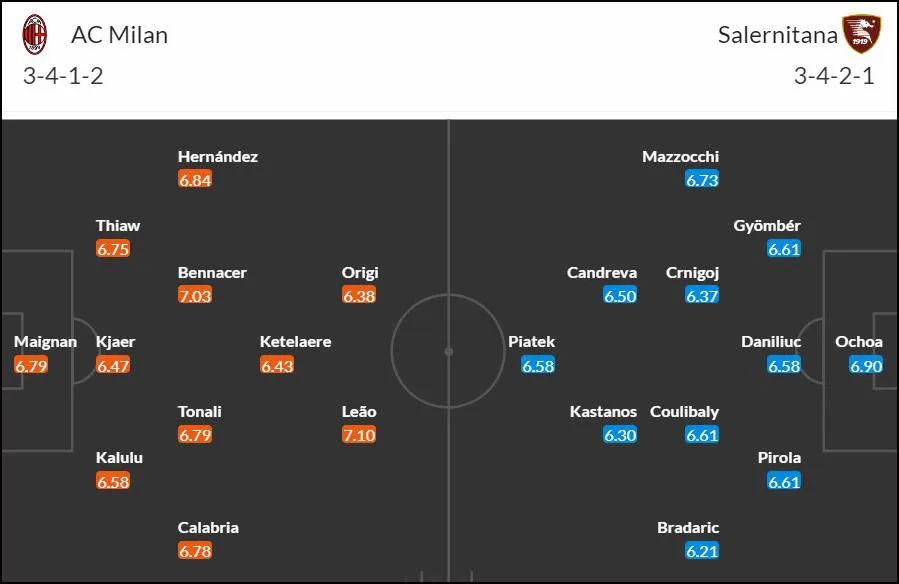Open the Salernitana team name link
Image resolution: width=899 pixels, height=584 pixels.
(x=777, y=35)
